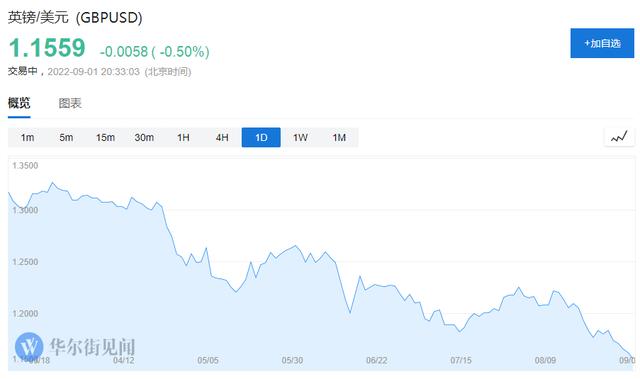The image size is (640, 379).
Task: Select the 5m interval button
Action: pos(66,137)
